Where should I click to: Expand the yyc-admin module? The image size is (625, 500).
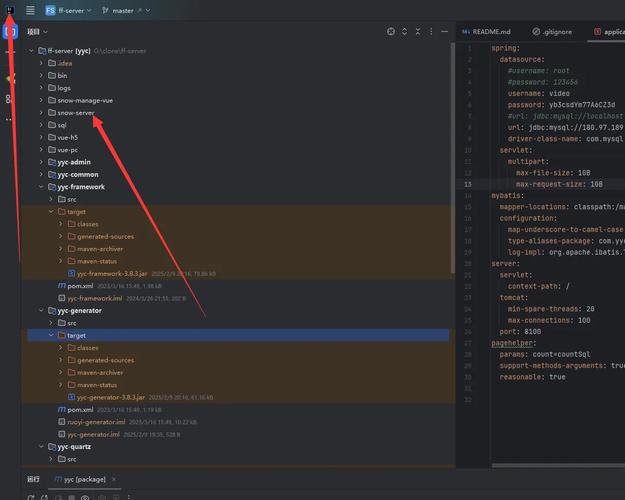coord(42,162)
